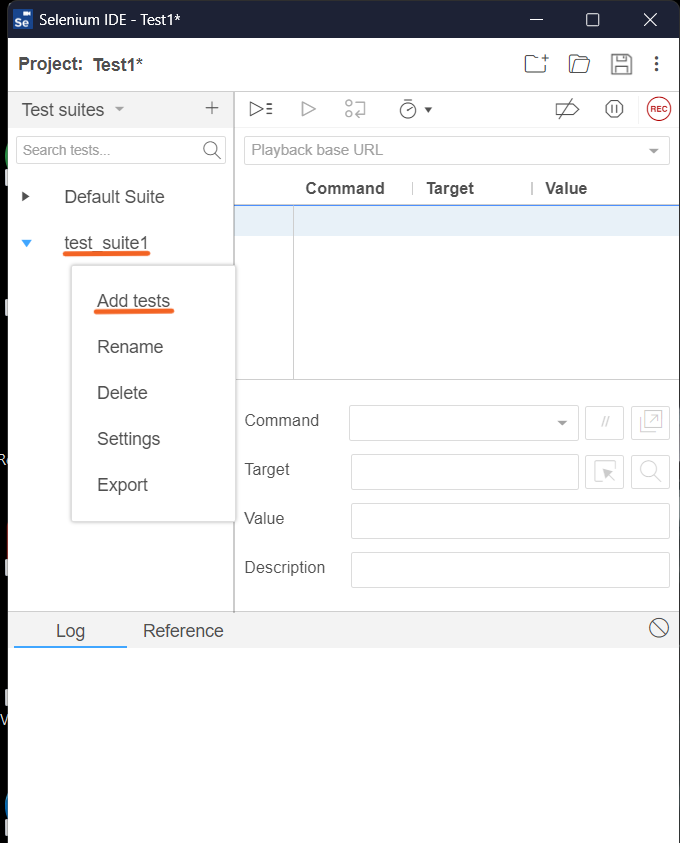Viewport: 680px width, 843px height.
Task: Create a new project icon
Action: tap(537, 64)
